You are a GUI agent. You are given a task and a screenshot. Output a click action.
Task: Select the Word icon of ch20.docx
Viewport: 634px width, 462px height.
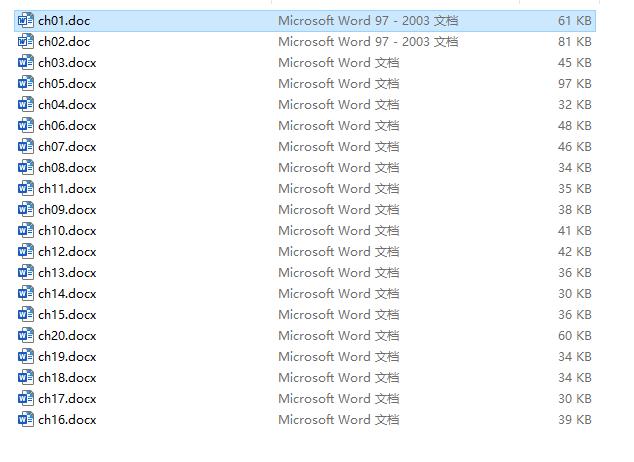point(25,335)
